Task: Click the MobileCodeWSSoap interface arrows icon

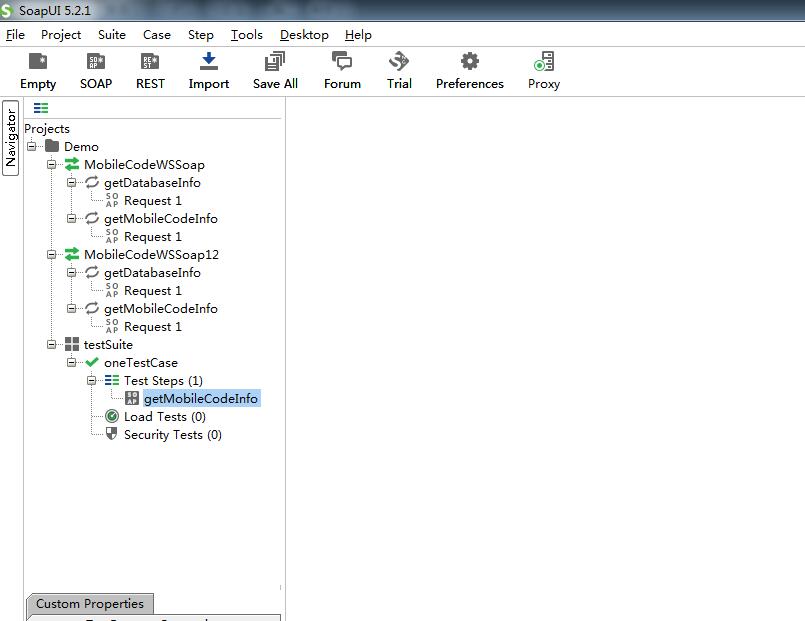Action: 72,164
